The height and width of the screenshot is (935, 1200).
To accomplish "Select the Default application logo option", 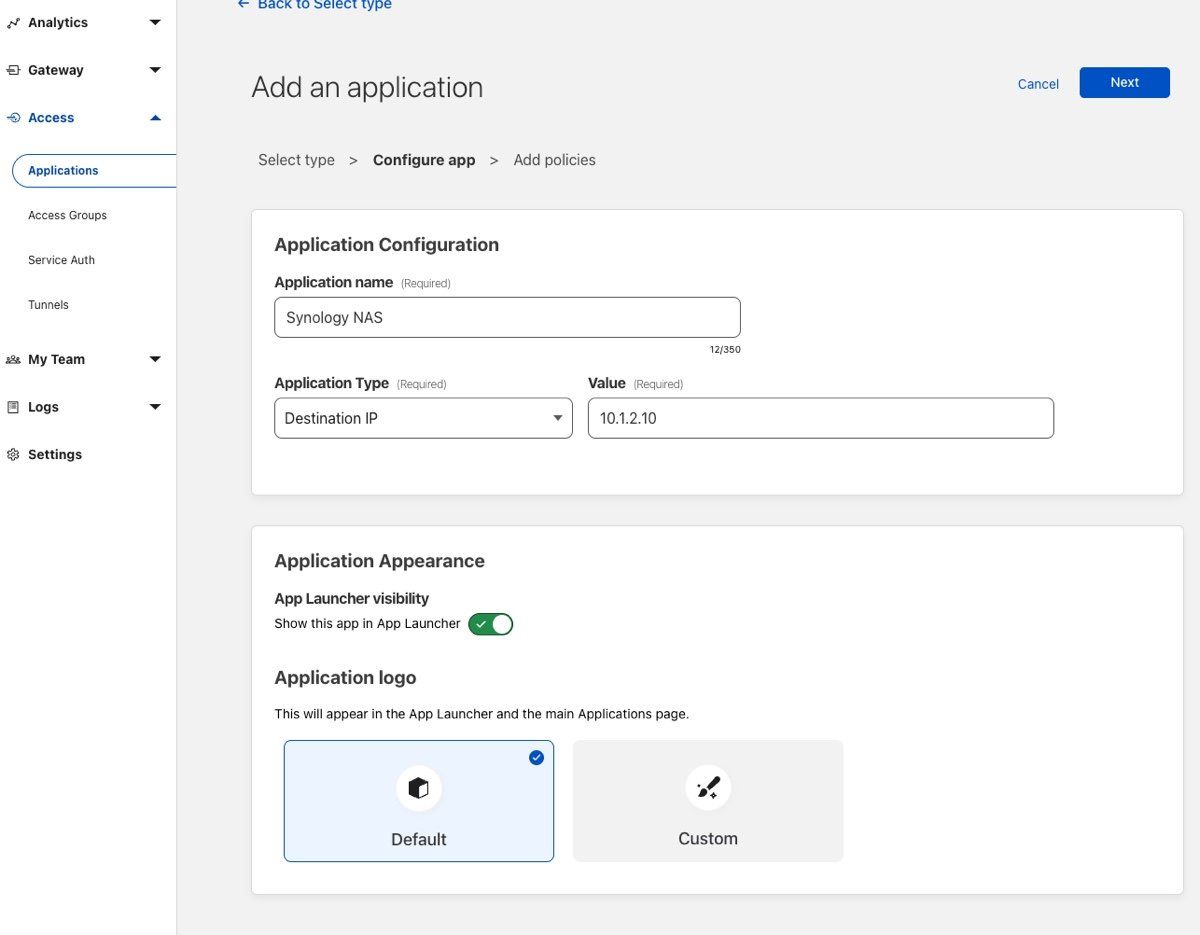I will click(x=418, y=801).
